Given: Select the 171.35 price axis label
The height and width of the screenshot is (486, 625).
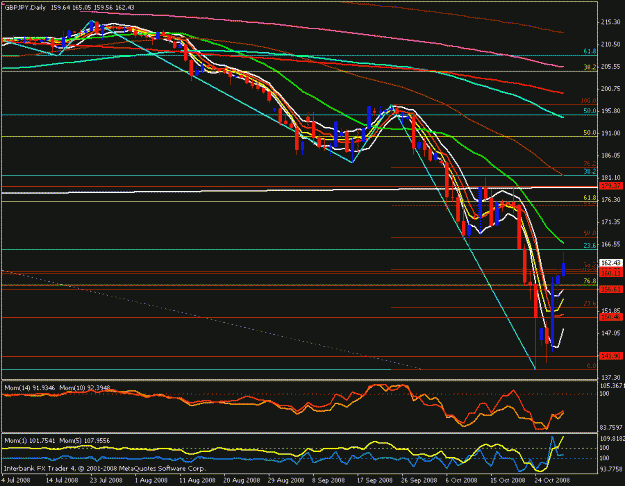Looking at the screenshot, I should (610, 222).
